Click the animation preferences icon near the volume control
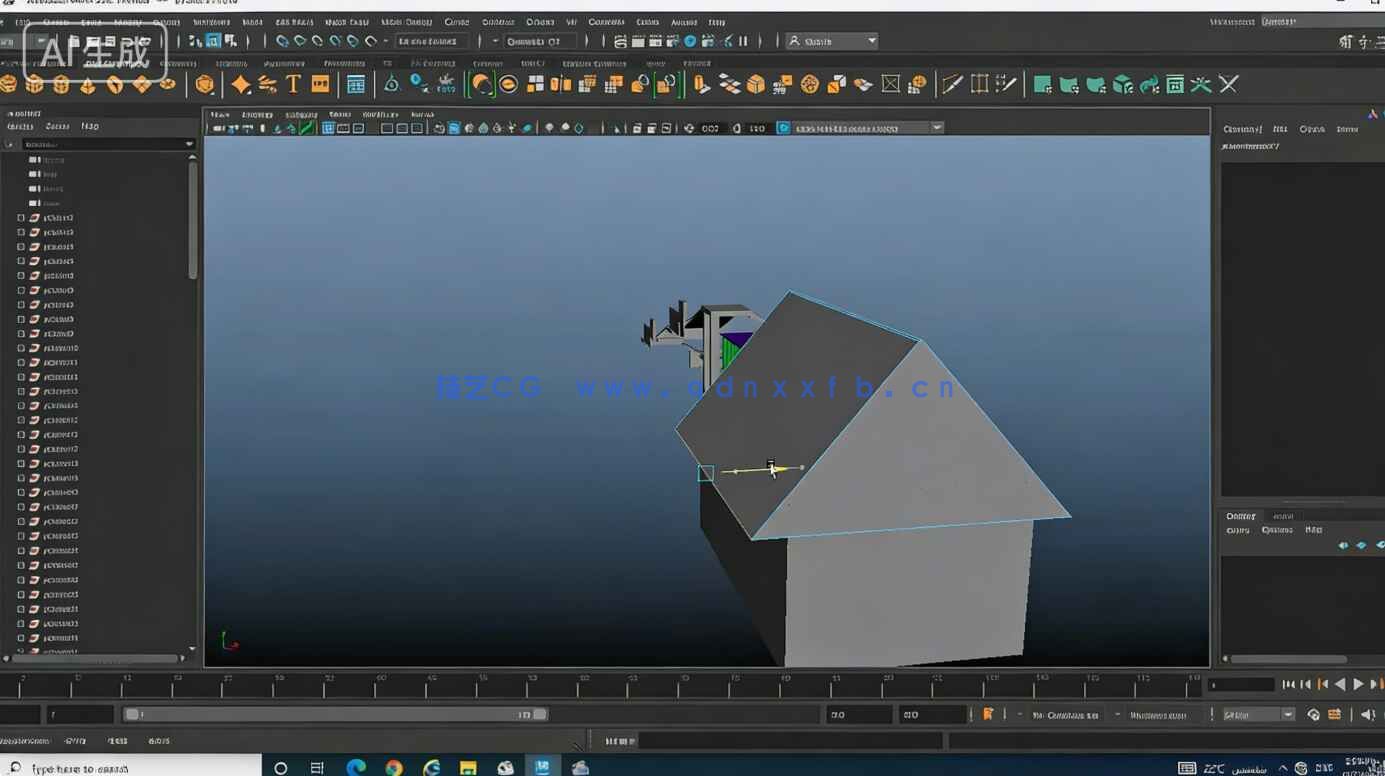Viewport: 1385px width, 776px height. pyautogui.click(x=1334, y=714)
